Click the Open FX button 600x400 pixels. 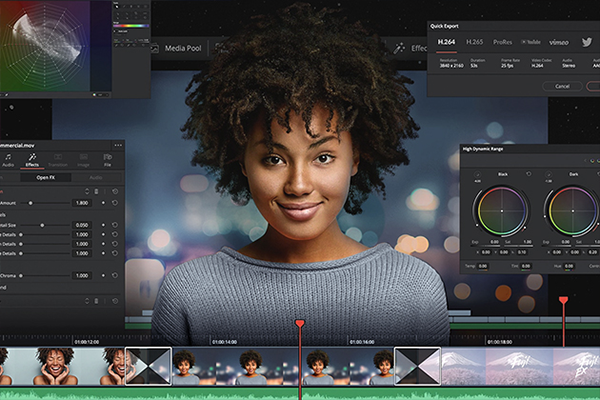pyautogui.click(x=45, y=177)
